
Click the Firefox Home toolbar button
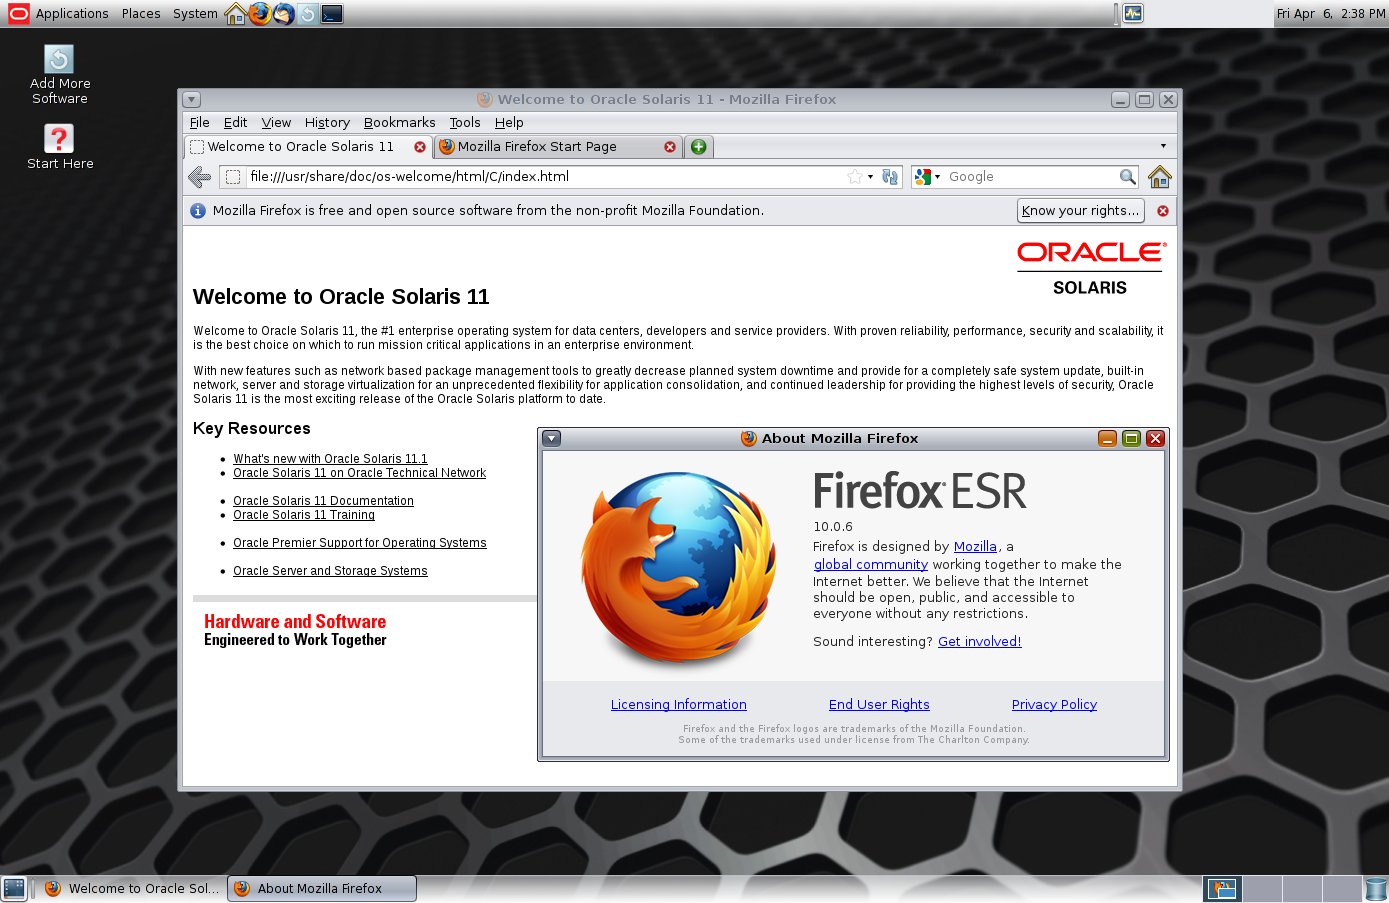point(1160,177)
